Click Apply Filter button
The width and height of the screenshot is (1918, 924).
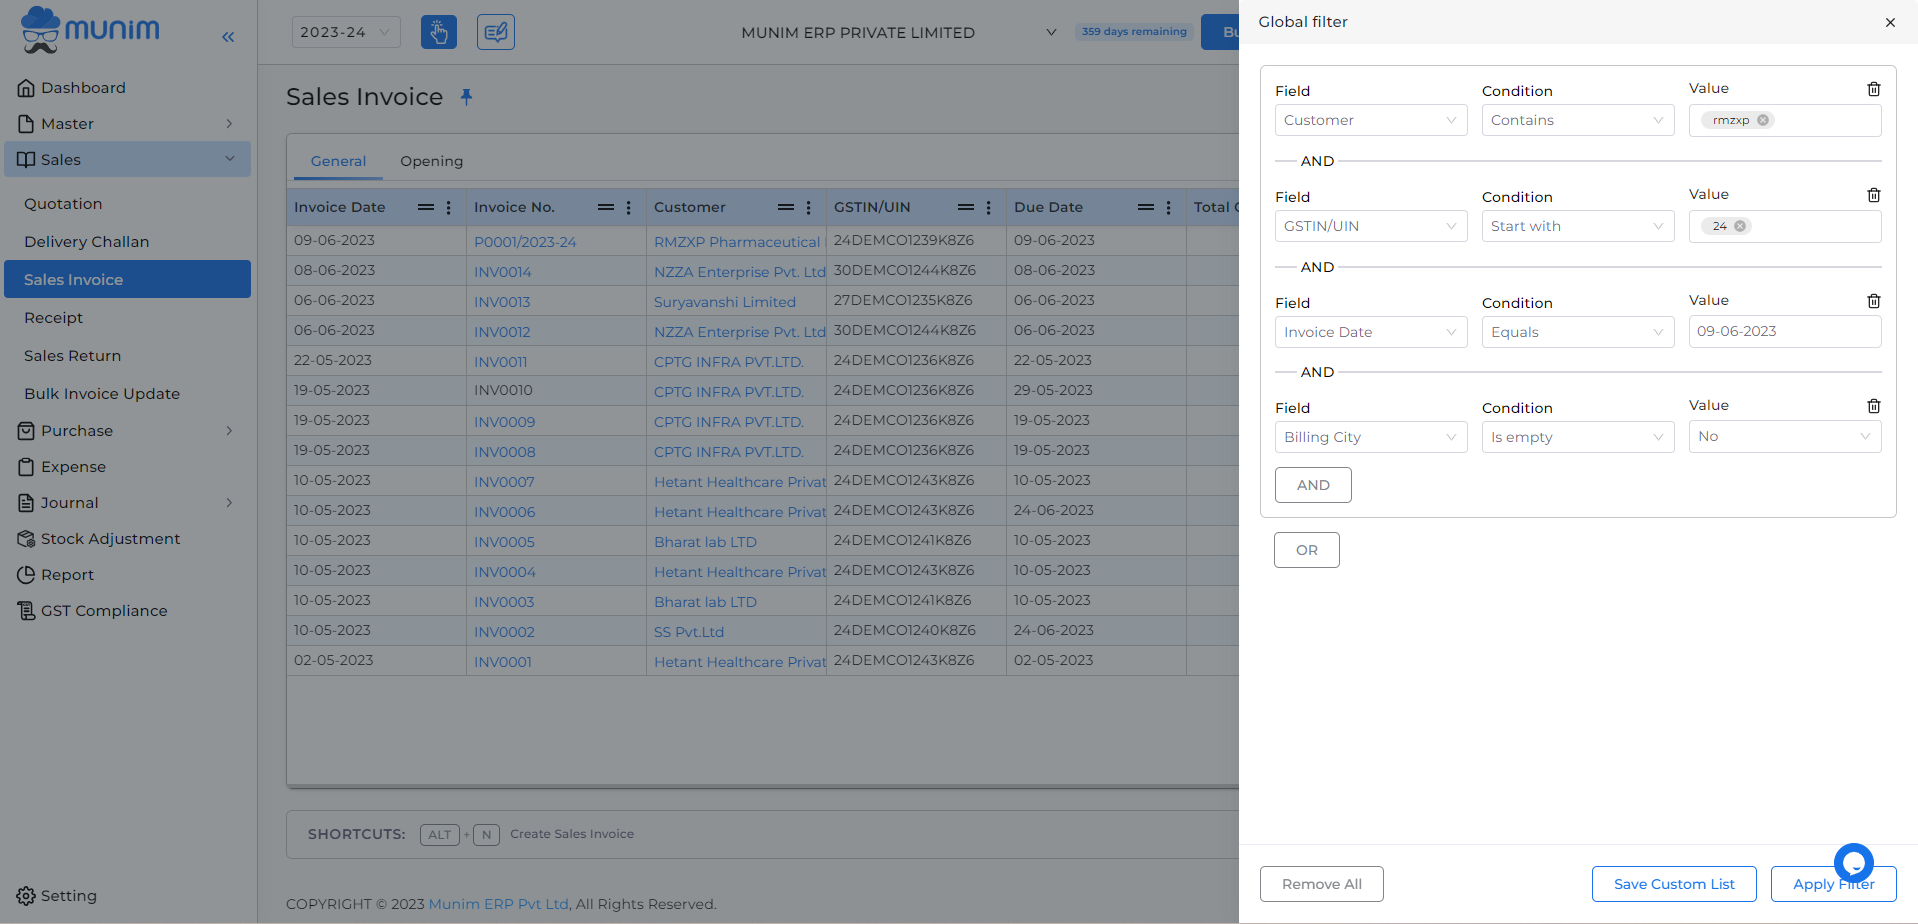coord(1833,884)
